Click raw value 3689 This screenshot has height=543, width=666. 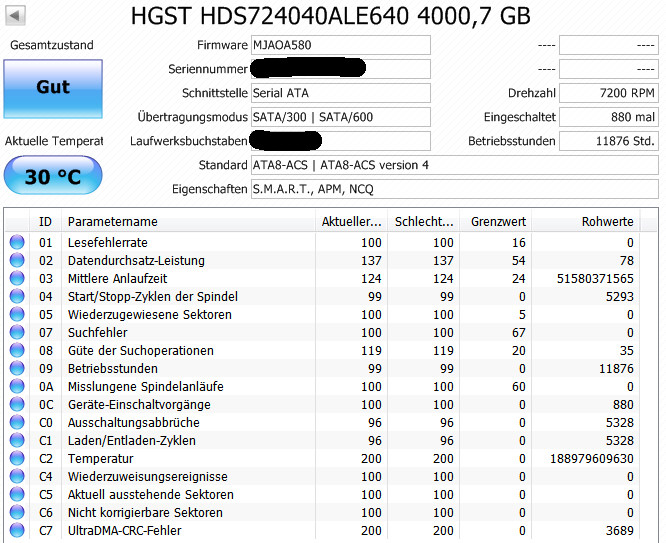pos(620,531)
